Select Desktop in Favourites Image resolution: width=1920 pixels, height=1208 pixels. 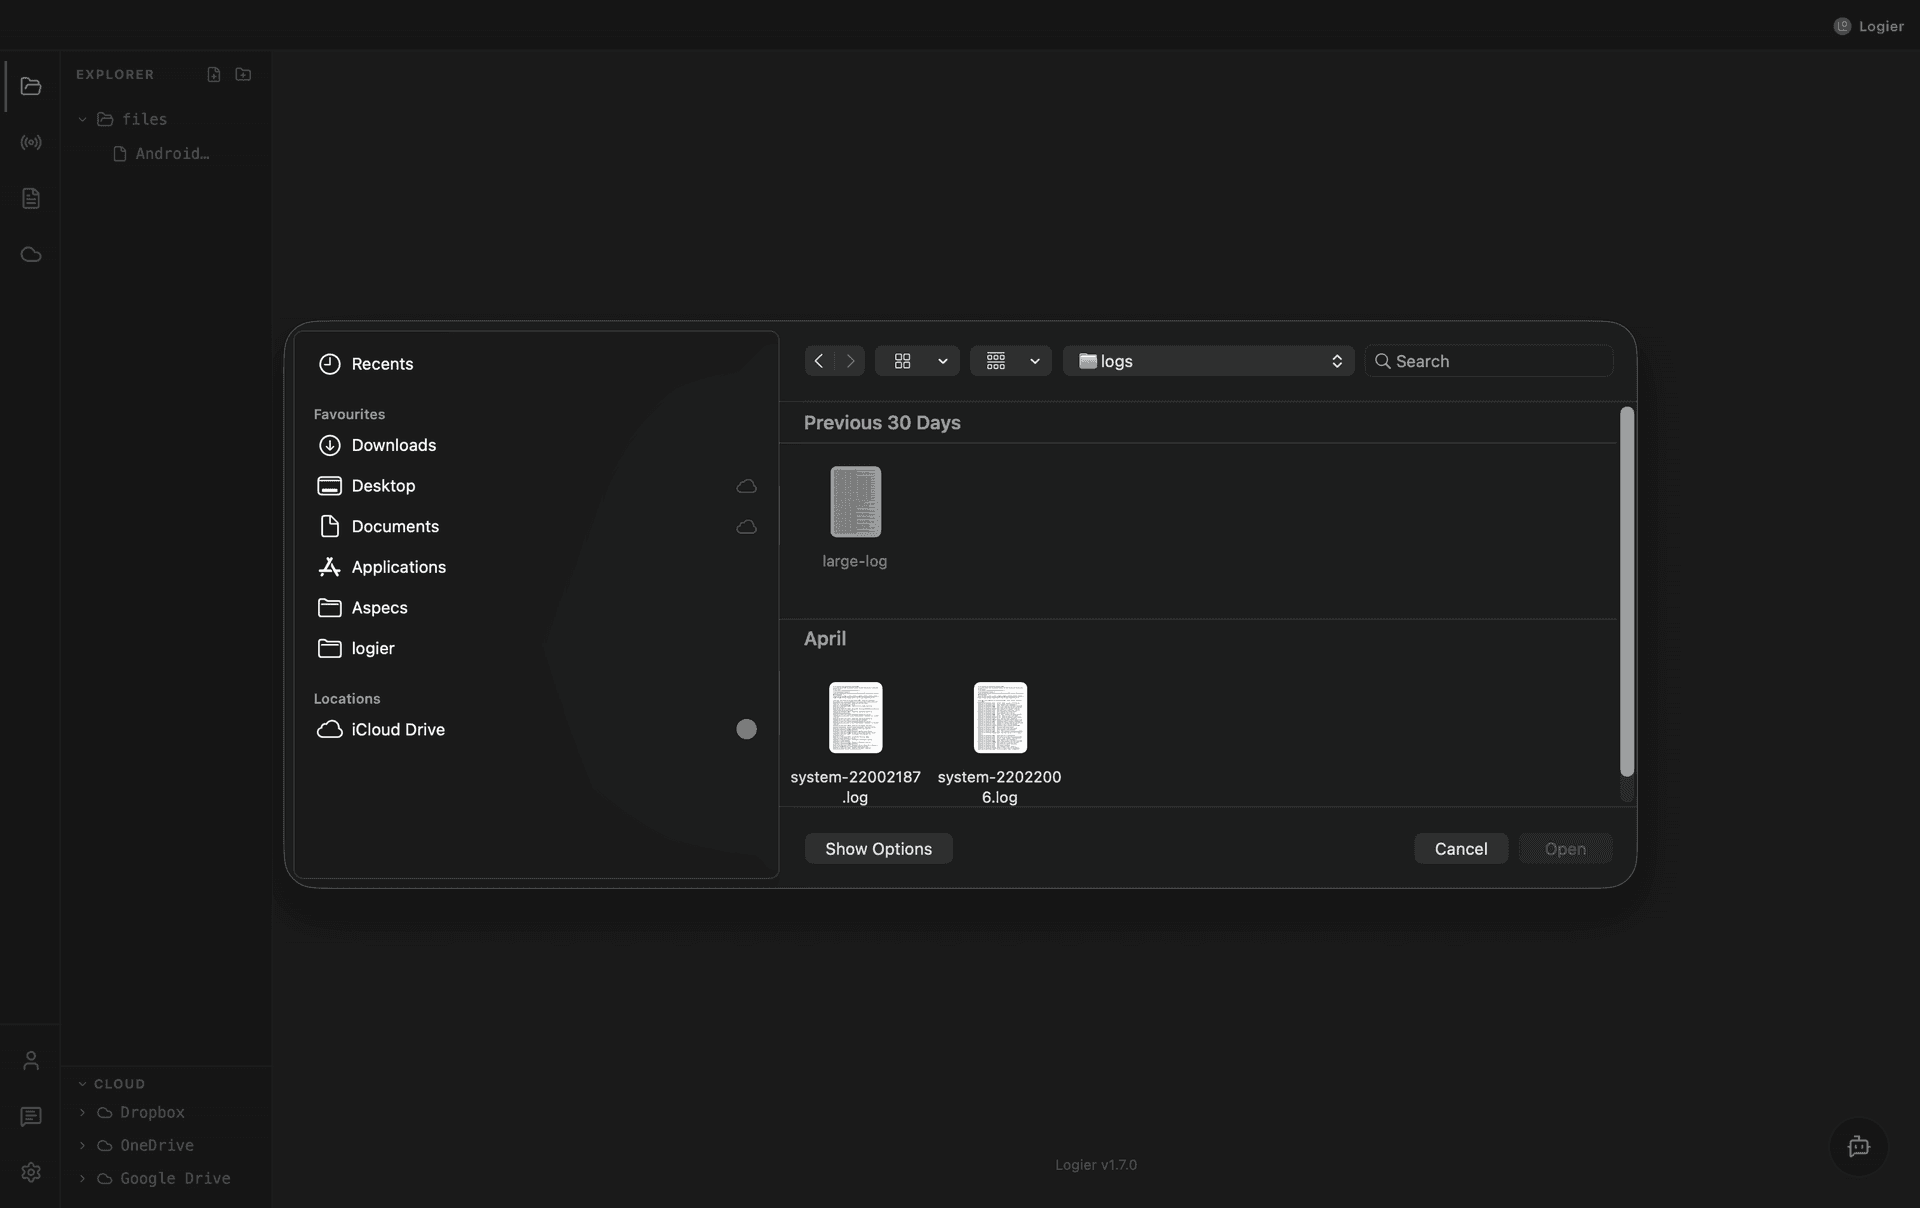pos(536,486)
